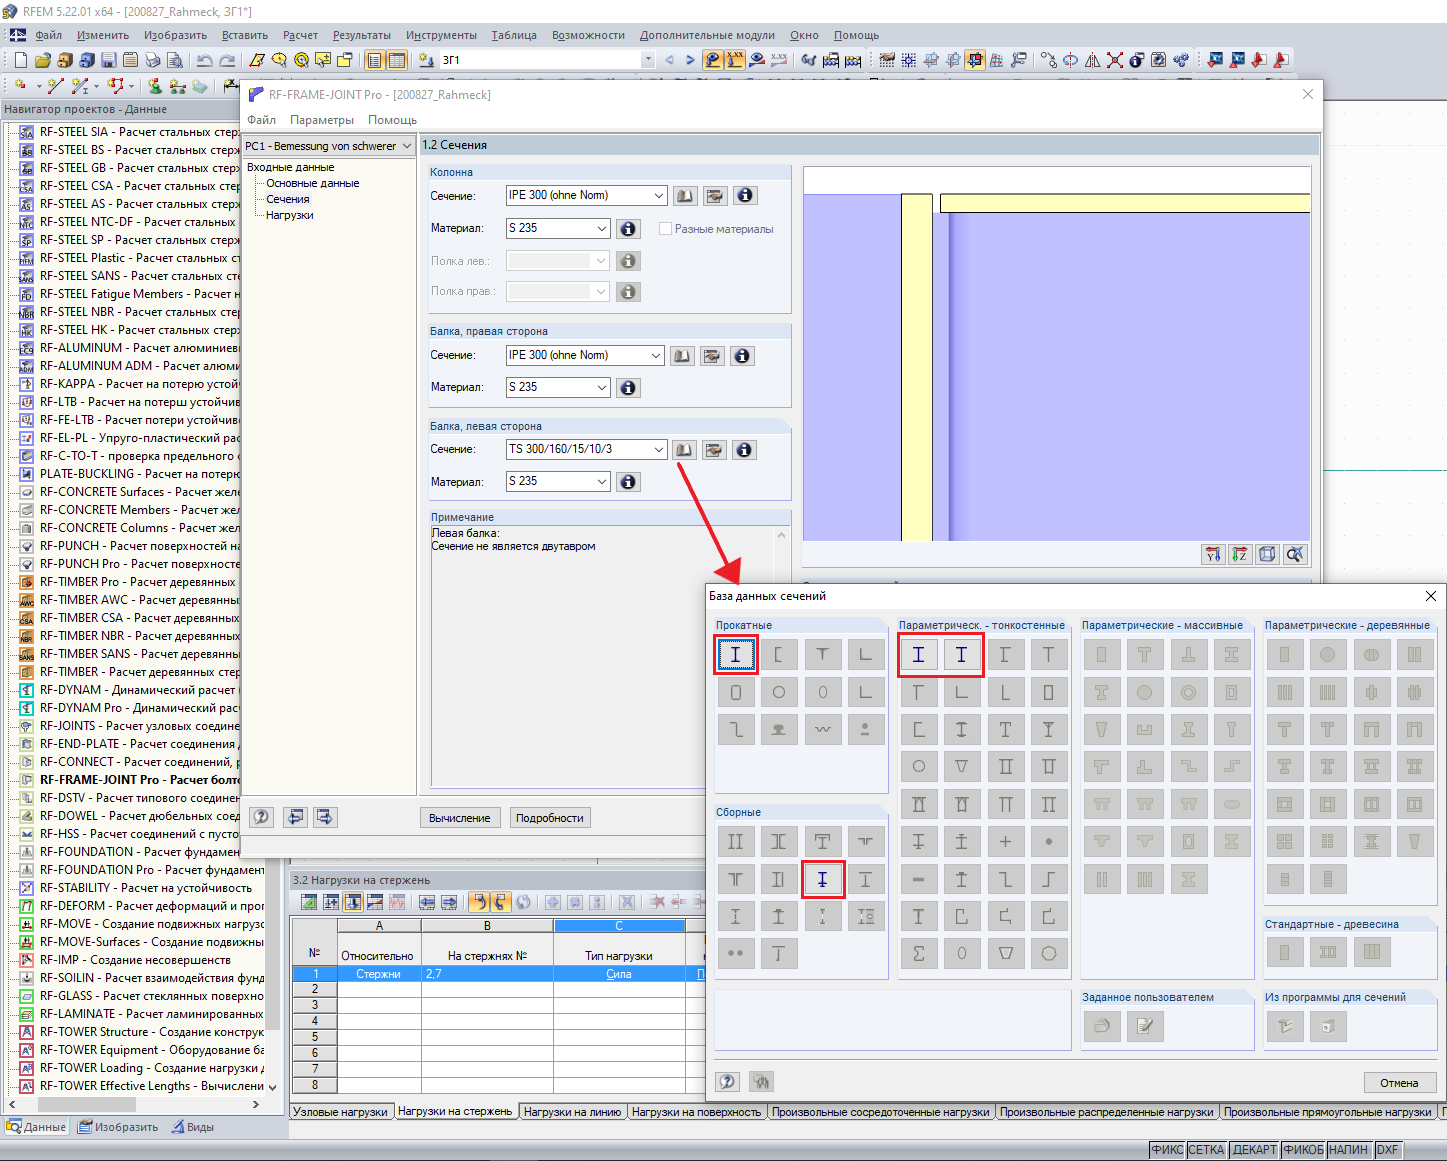This screenshot has height=1161, width=1447.
Task: Open the Расчет menu in RFEM
Action: [x=300, y=35]
